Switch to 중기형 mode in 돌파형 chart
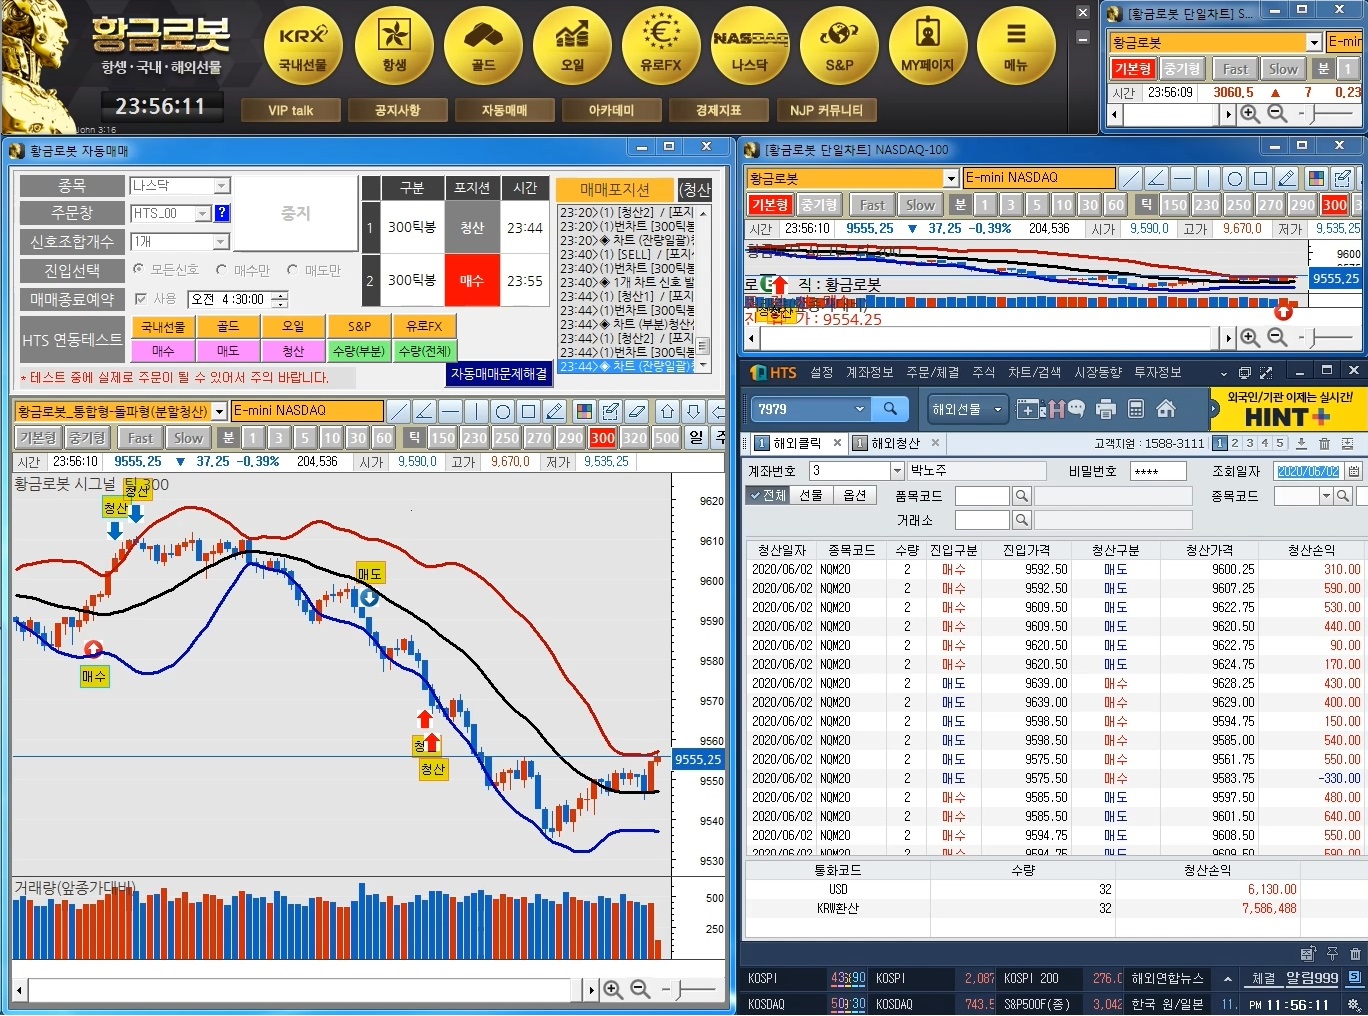The image size is (1368, 1016). (87, 438)
